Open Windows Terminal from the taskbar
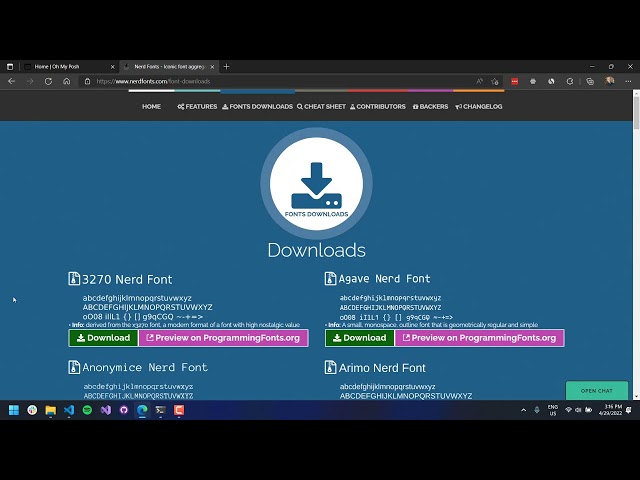The height and width of the screenshot is (480, 640). 160,410
